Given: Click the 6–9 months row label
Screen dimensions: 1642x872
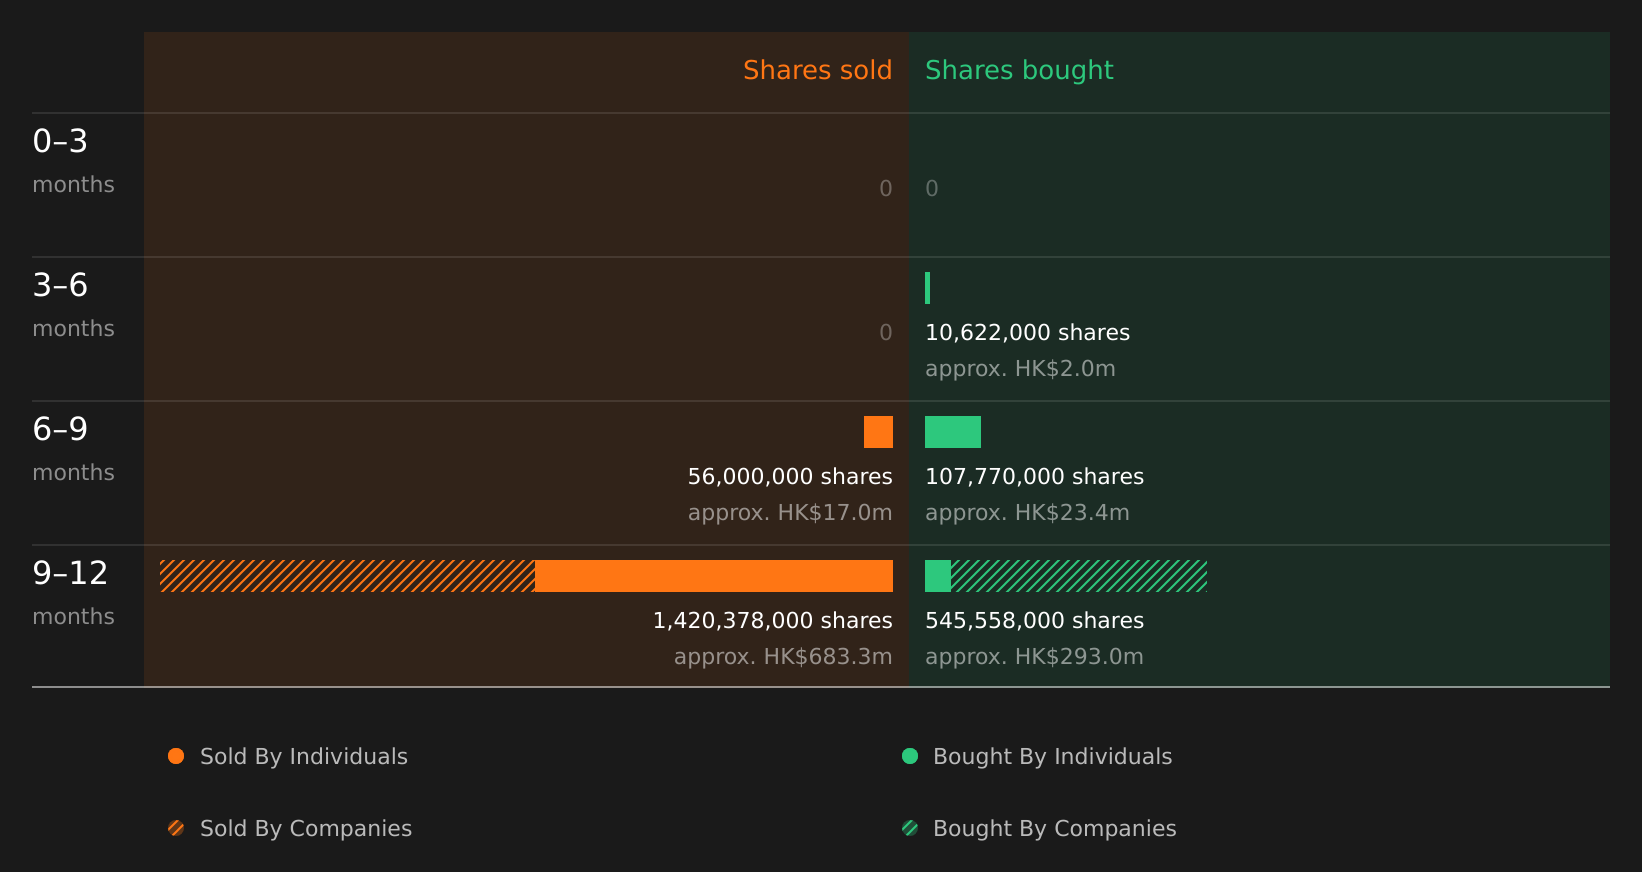Looking at the screenshot, I should (73, 449).
